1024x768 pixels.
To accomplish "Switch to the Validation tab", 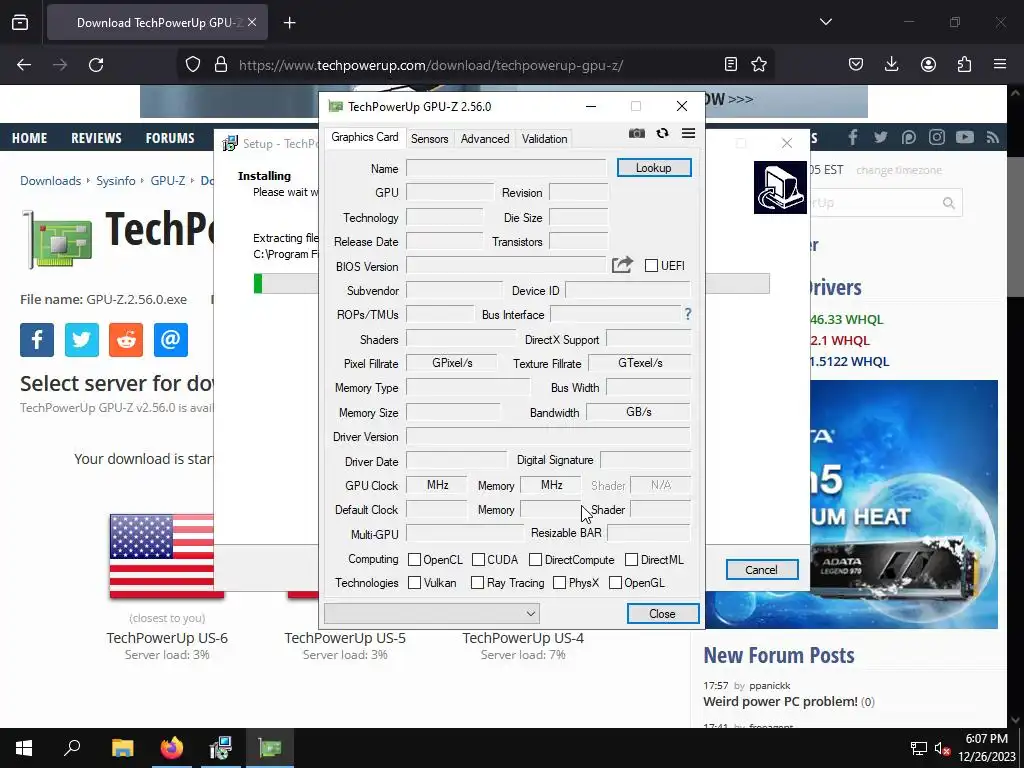I will pyautogui.click(x=544, y=138).
